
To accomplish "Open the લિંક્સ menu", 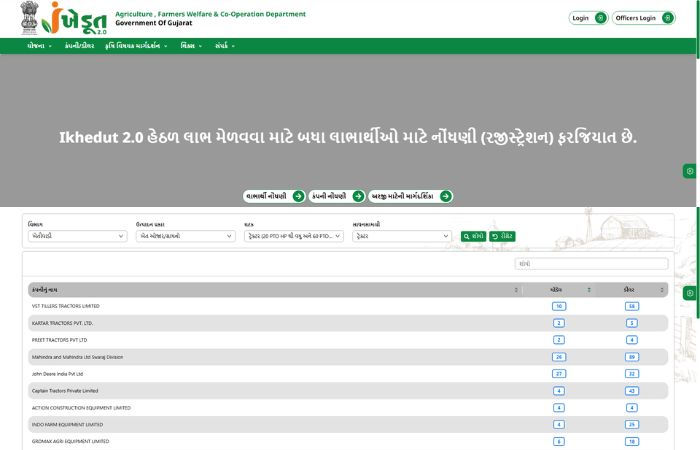I will 191,46.
